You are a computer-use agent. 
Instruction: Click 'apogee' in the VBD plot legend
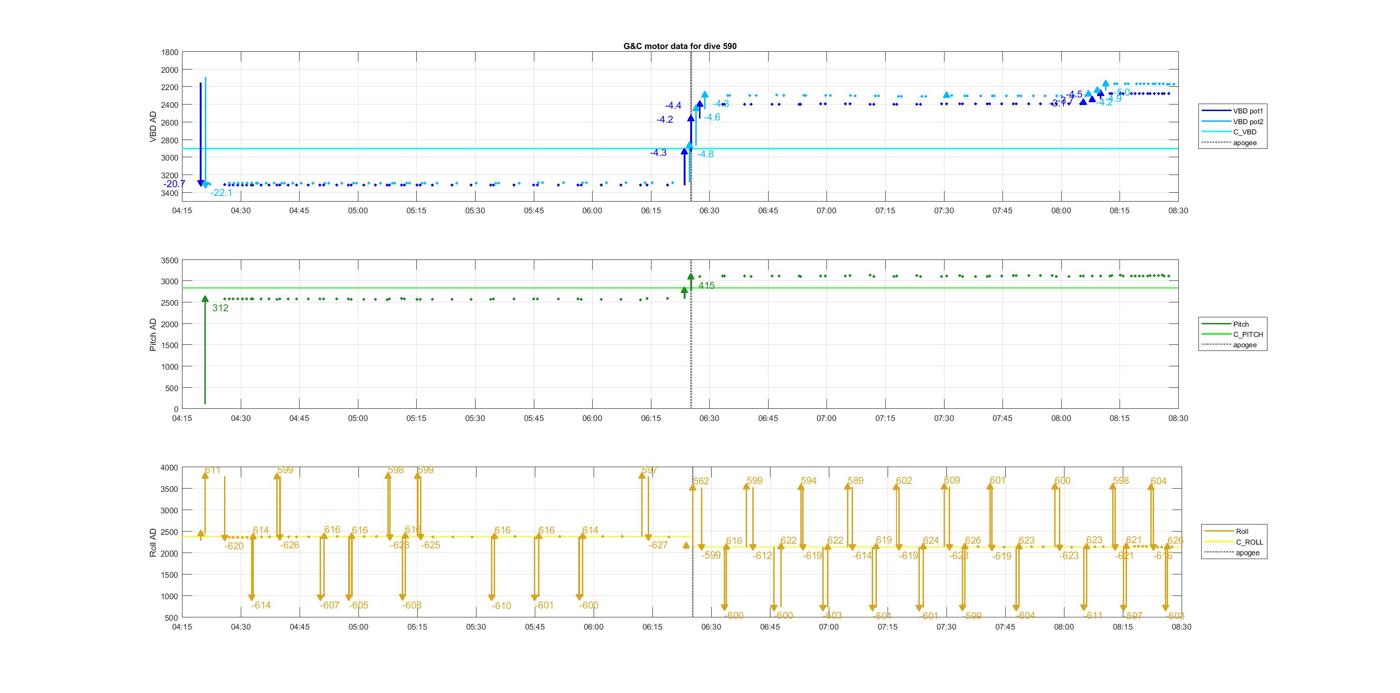coord(1244,143)
